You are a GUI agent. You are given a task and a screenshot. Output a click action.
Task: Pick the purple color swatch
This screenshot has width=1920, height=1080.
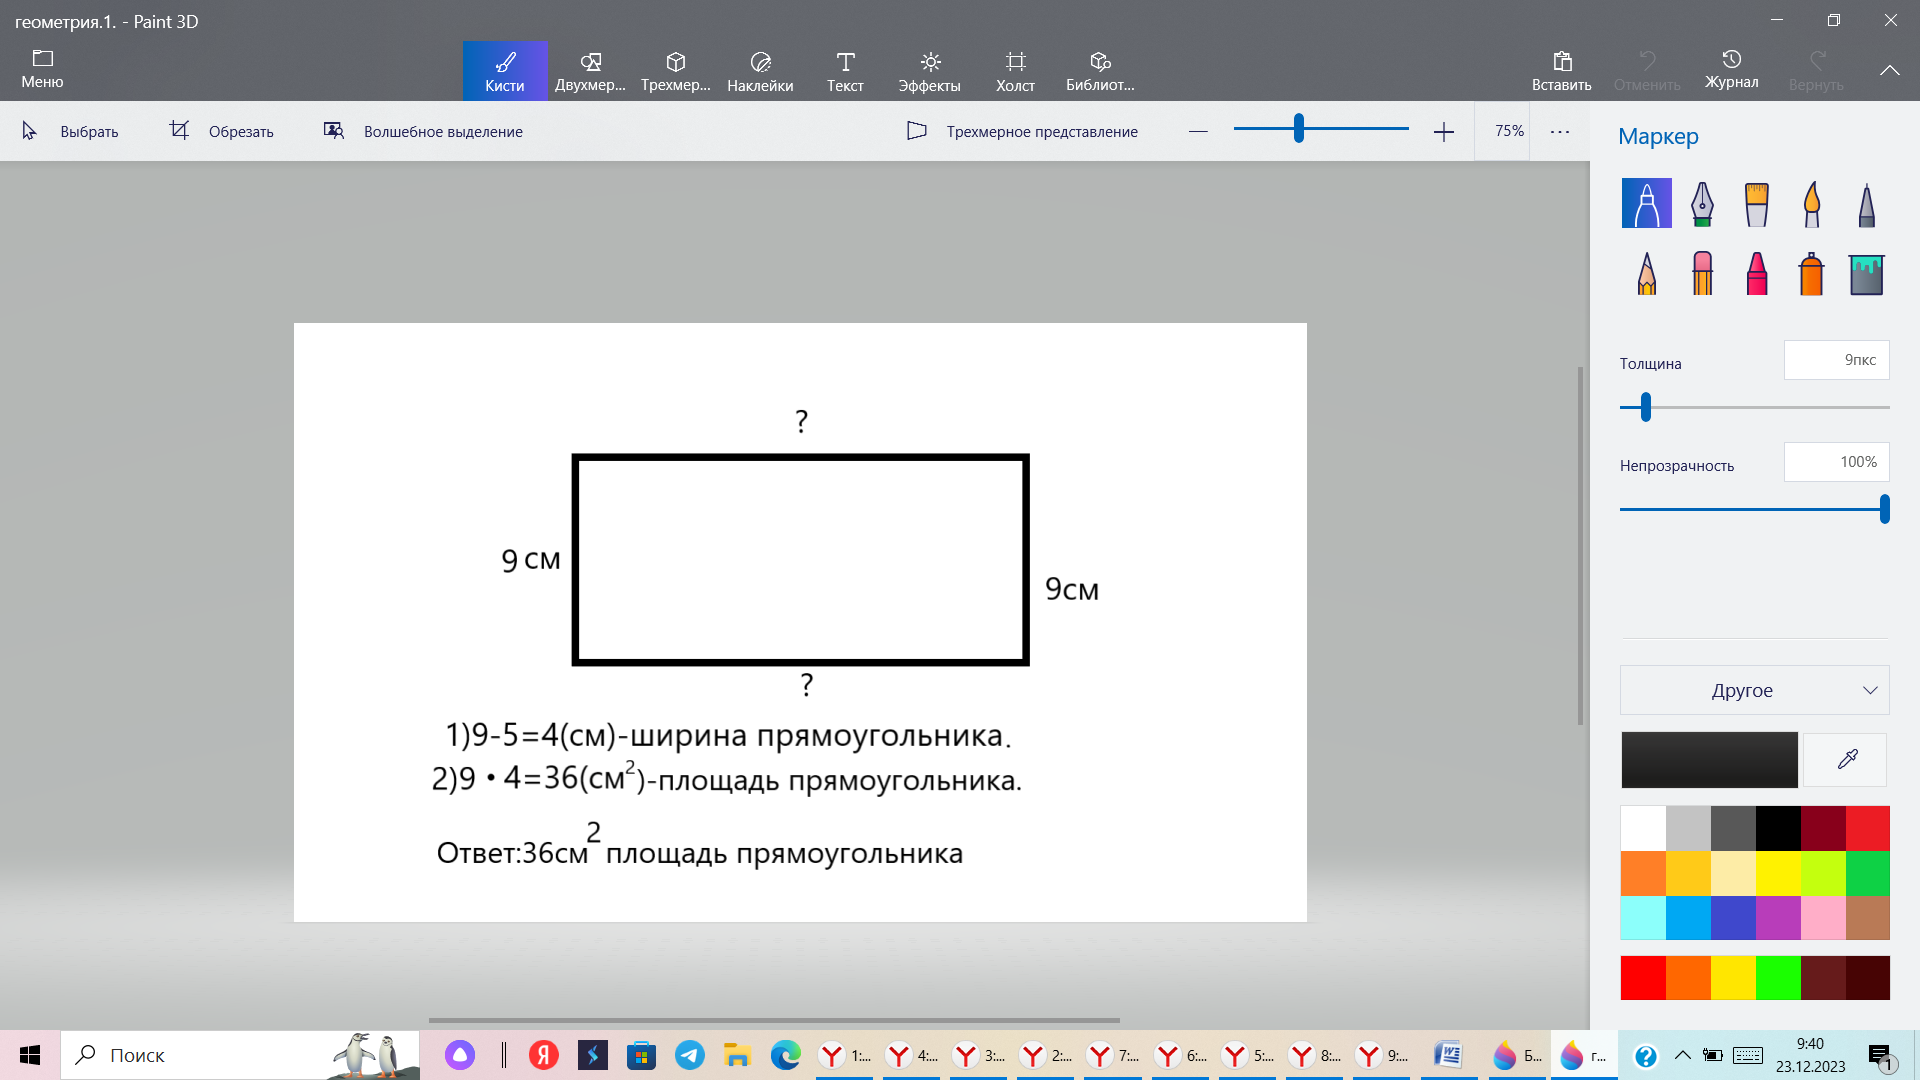click(1778, 918)
